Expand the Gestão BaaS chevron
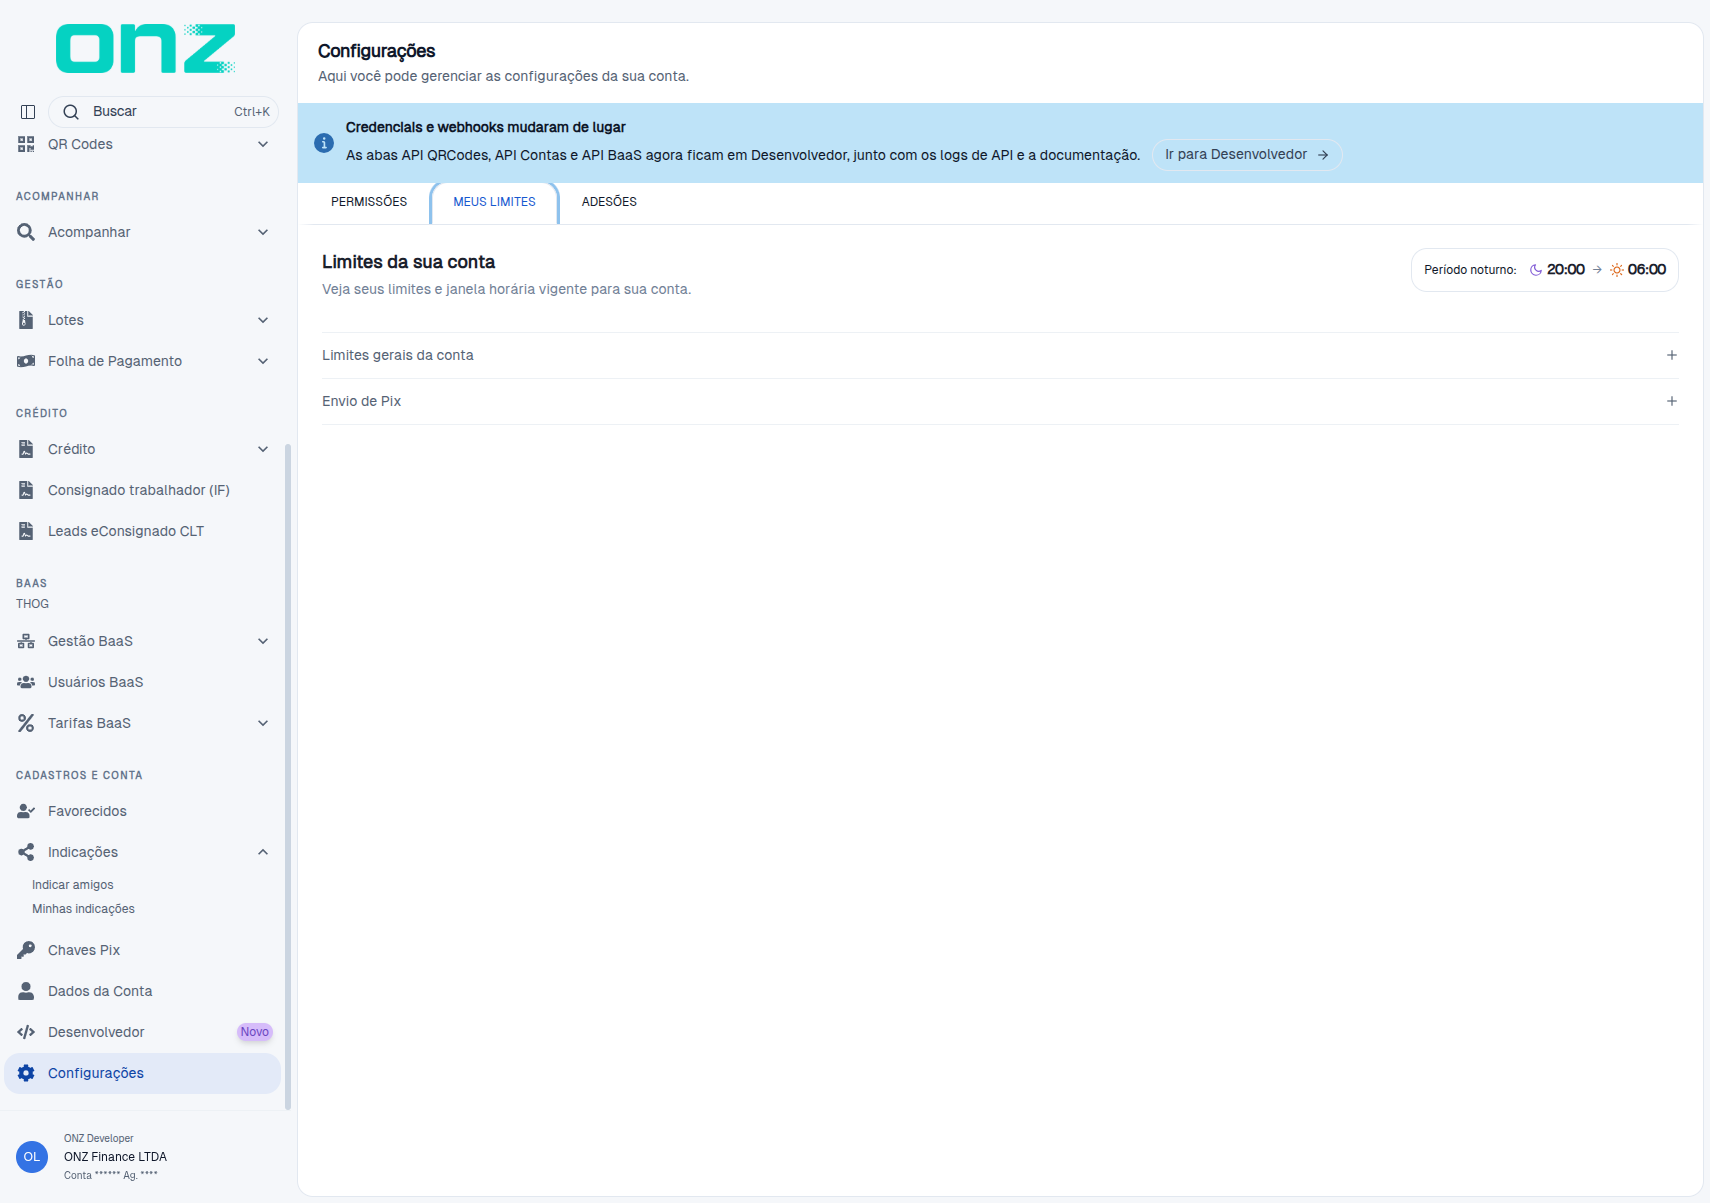This screenshot has width=1710, height=1203. (x=263, y=641)
